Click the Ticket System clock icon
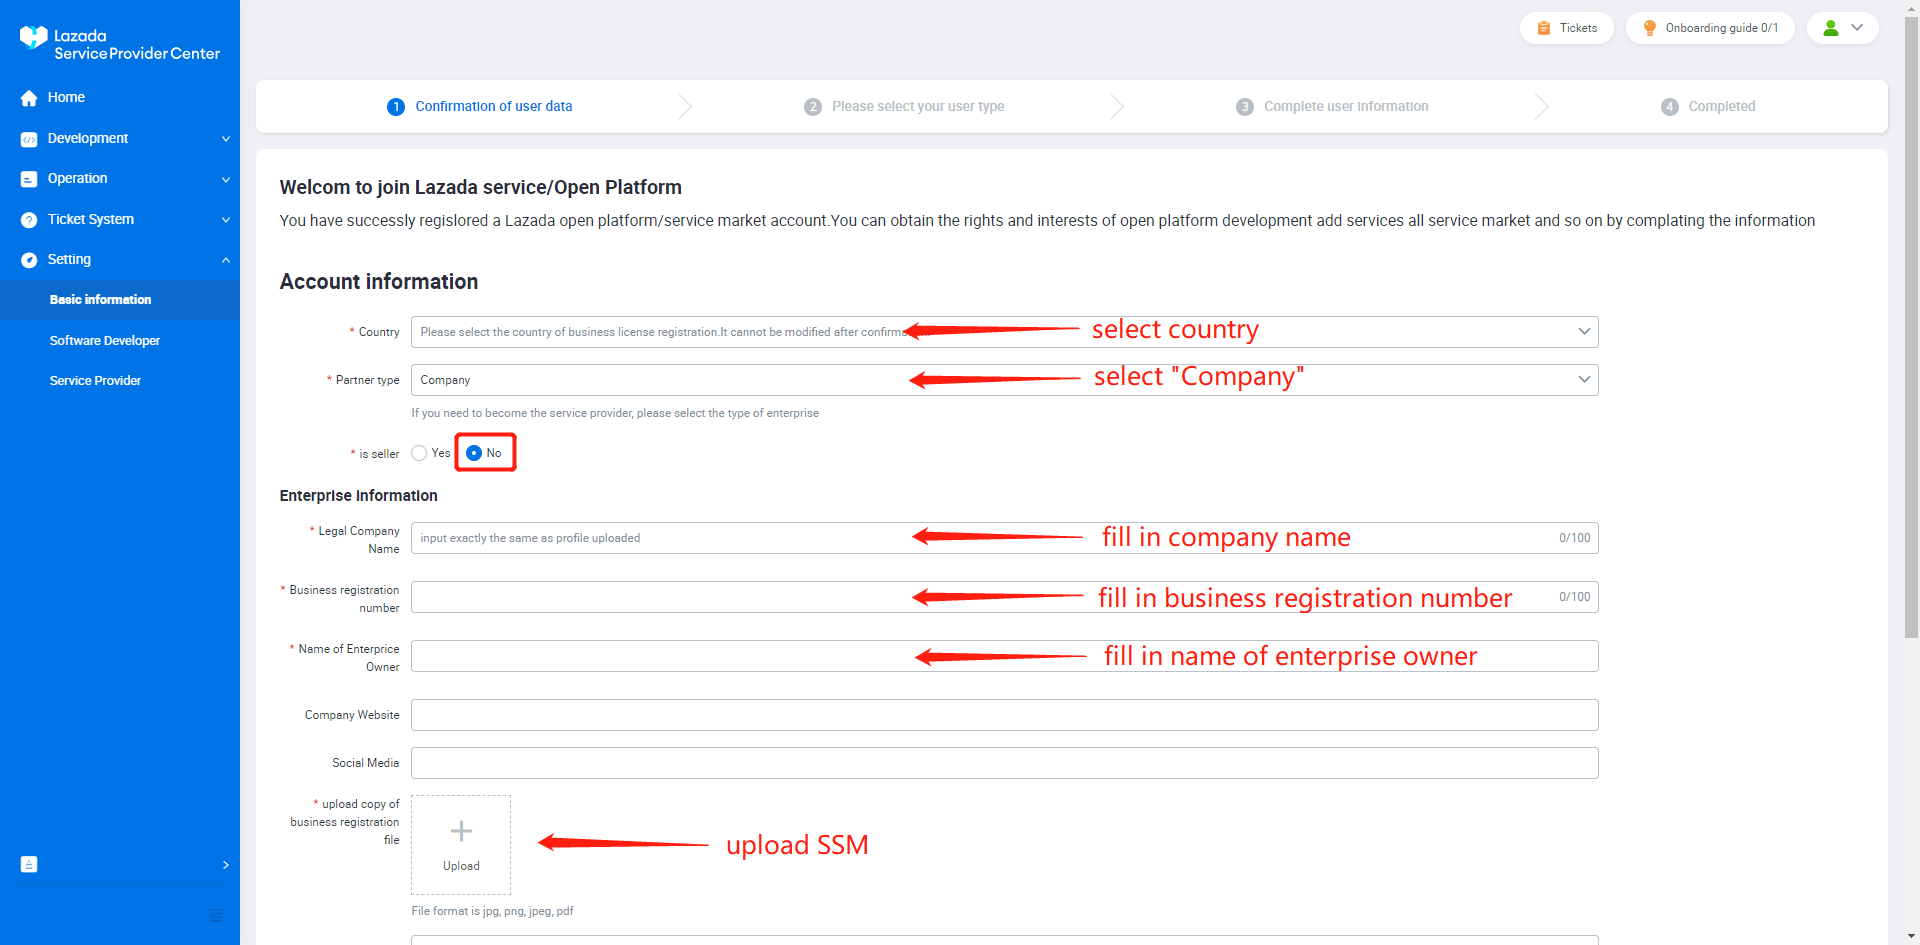 [x=29, y=220]
